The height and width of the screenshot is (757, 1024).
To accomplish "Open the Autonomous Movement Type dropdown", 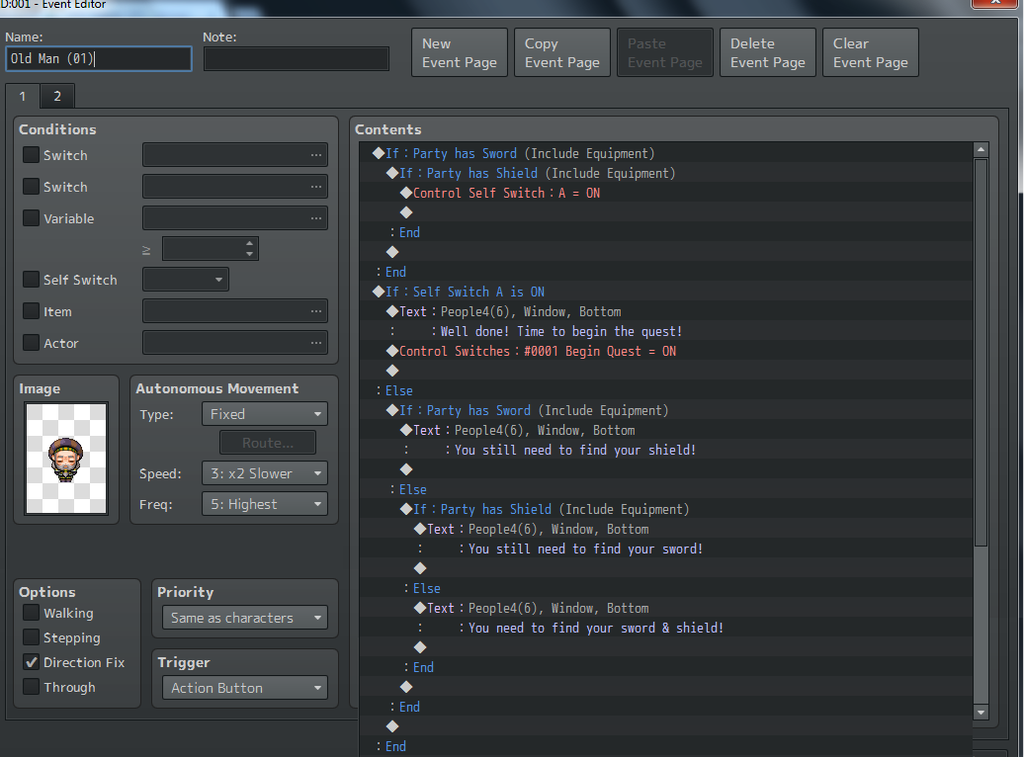I will click(264, 414).
